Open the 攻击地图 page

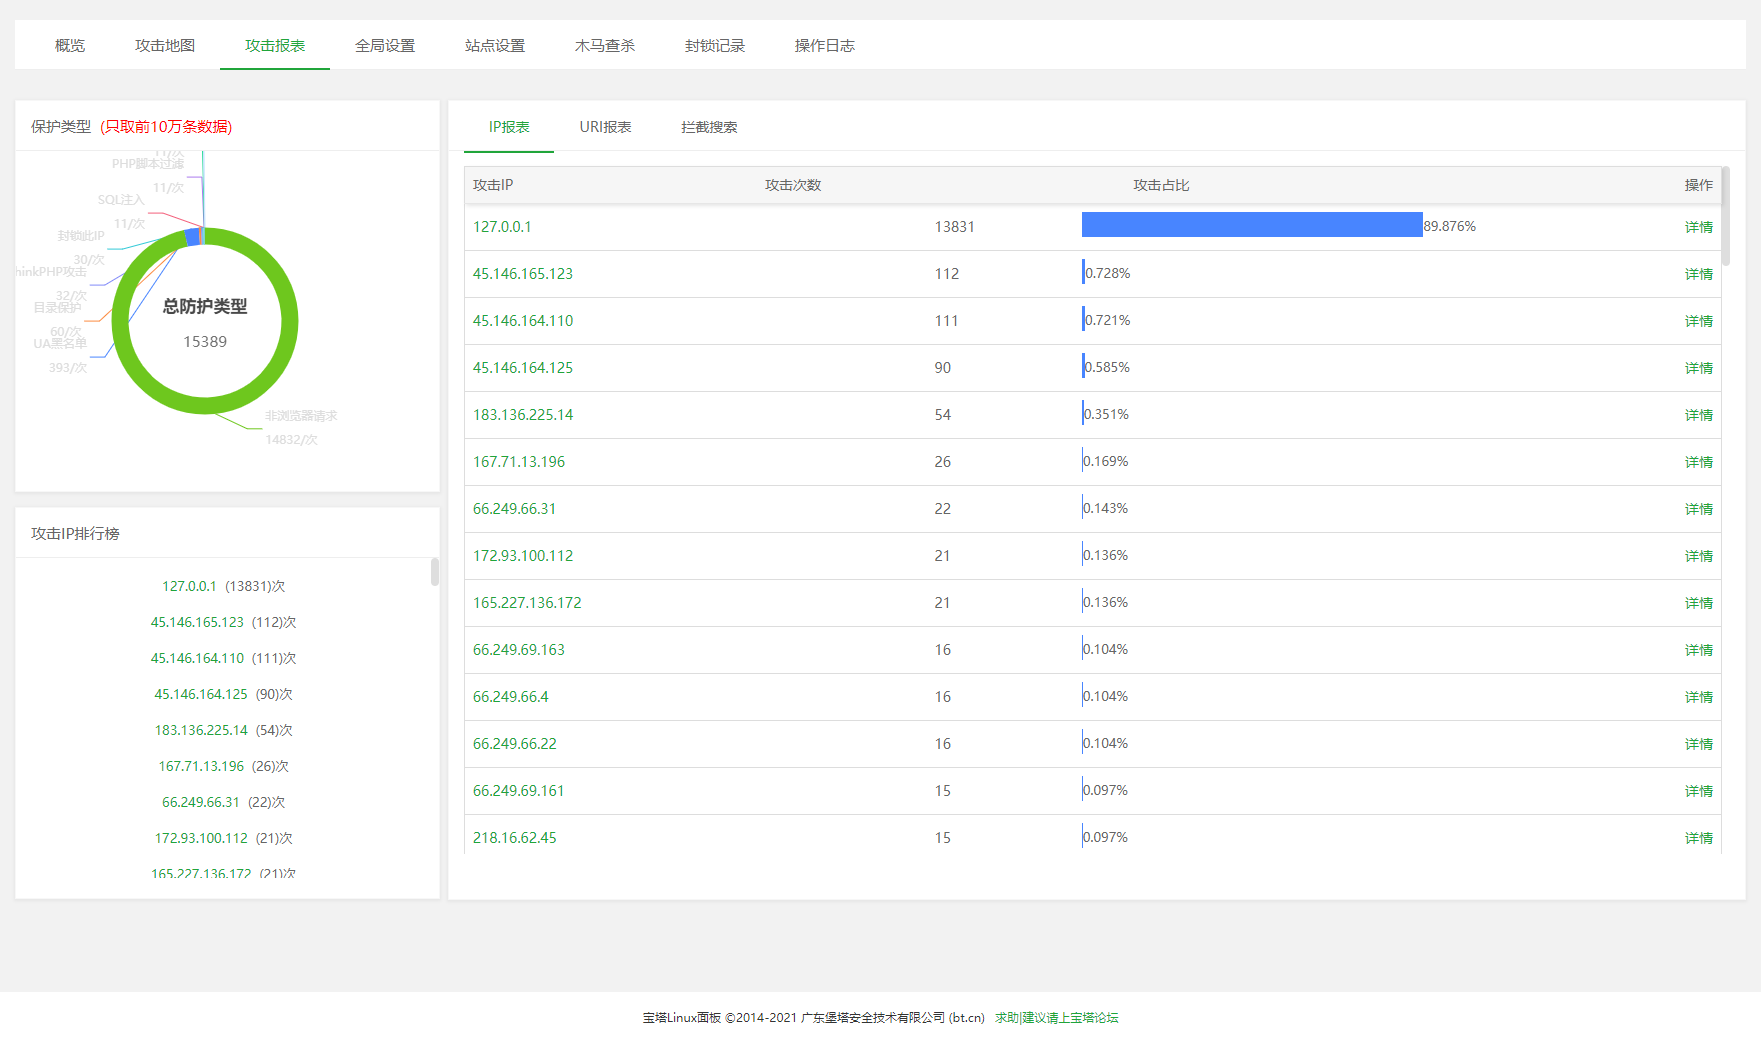point(164,45)
